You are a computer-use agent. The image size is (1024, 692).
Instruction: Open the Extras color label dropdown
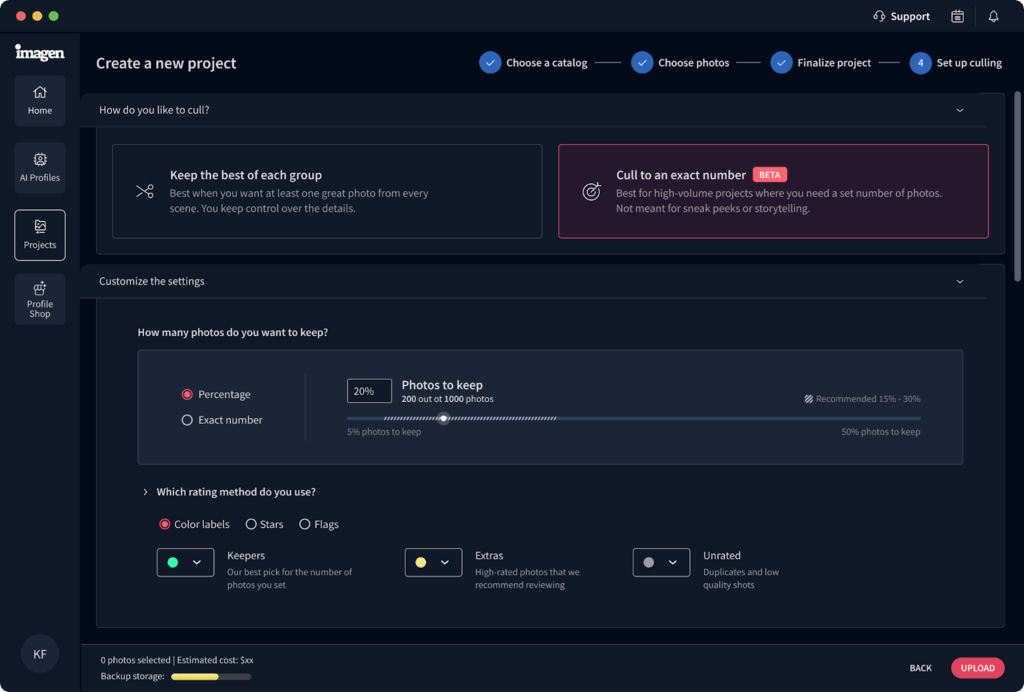pos(433,563)
